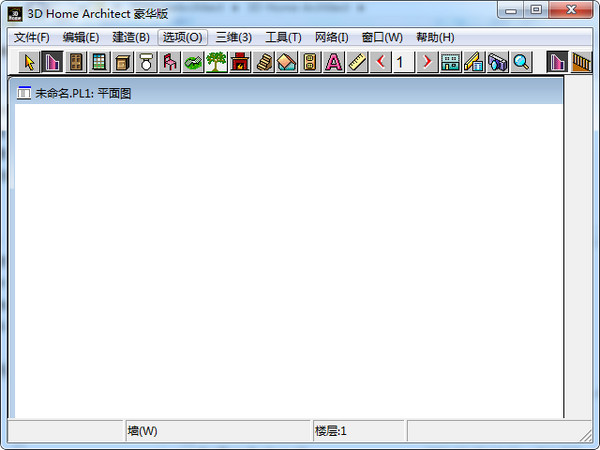This screenshot has height=450, width=600.
Task: Go down one floor with red left arrow
Action: [380, 62]
